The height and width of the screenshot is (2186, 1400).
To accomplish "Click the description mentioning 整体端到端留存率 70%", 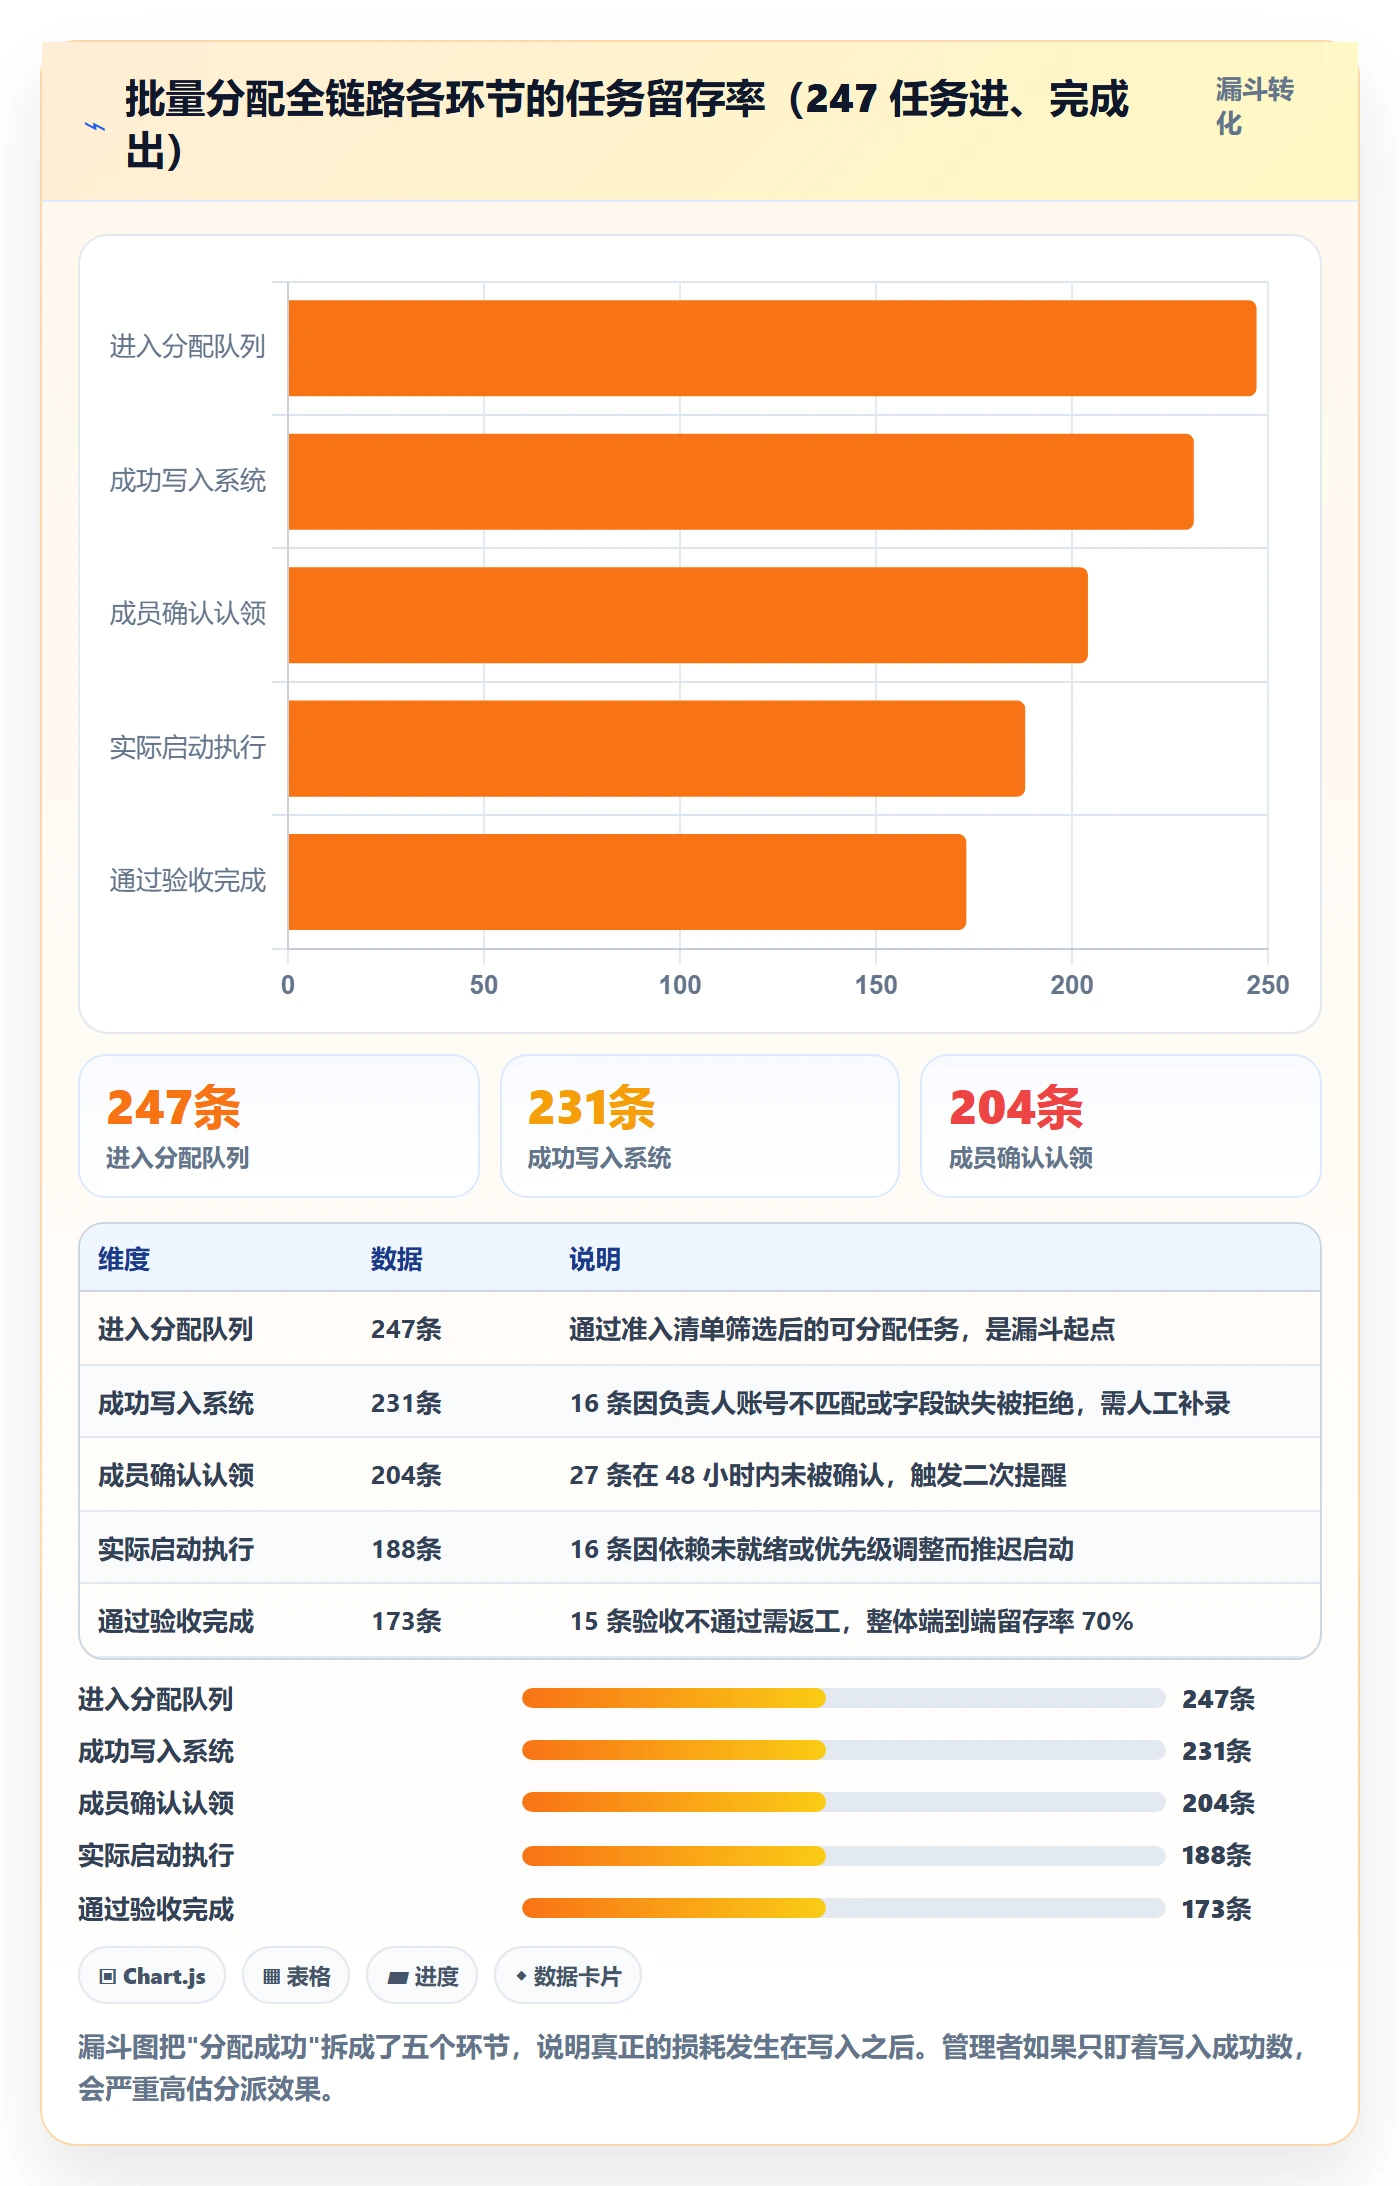I will tap(851, 1621).
